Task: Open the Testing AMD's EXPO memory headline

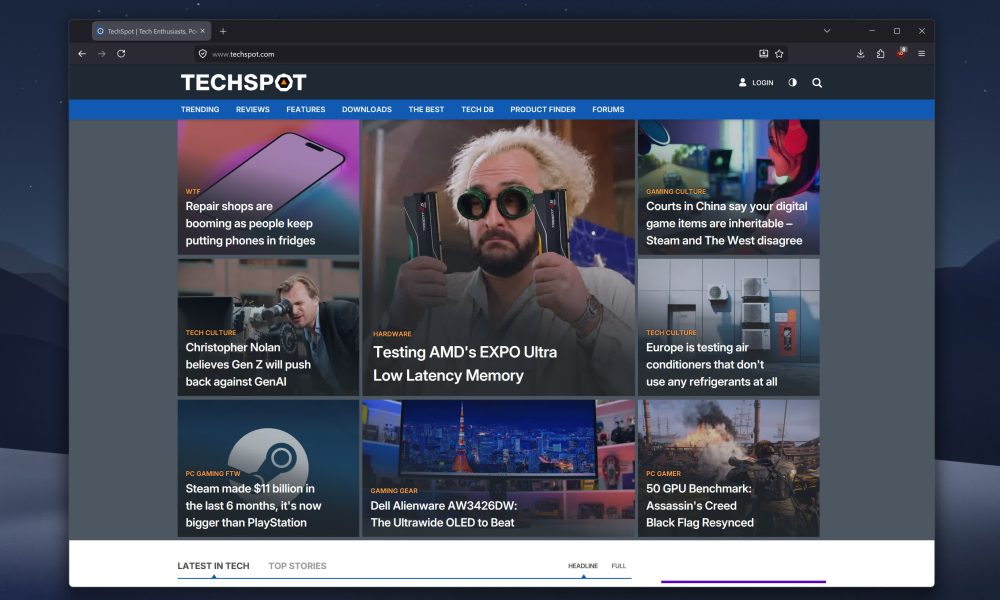Action: point(465,363)
